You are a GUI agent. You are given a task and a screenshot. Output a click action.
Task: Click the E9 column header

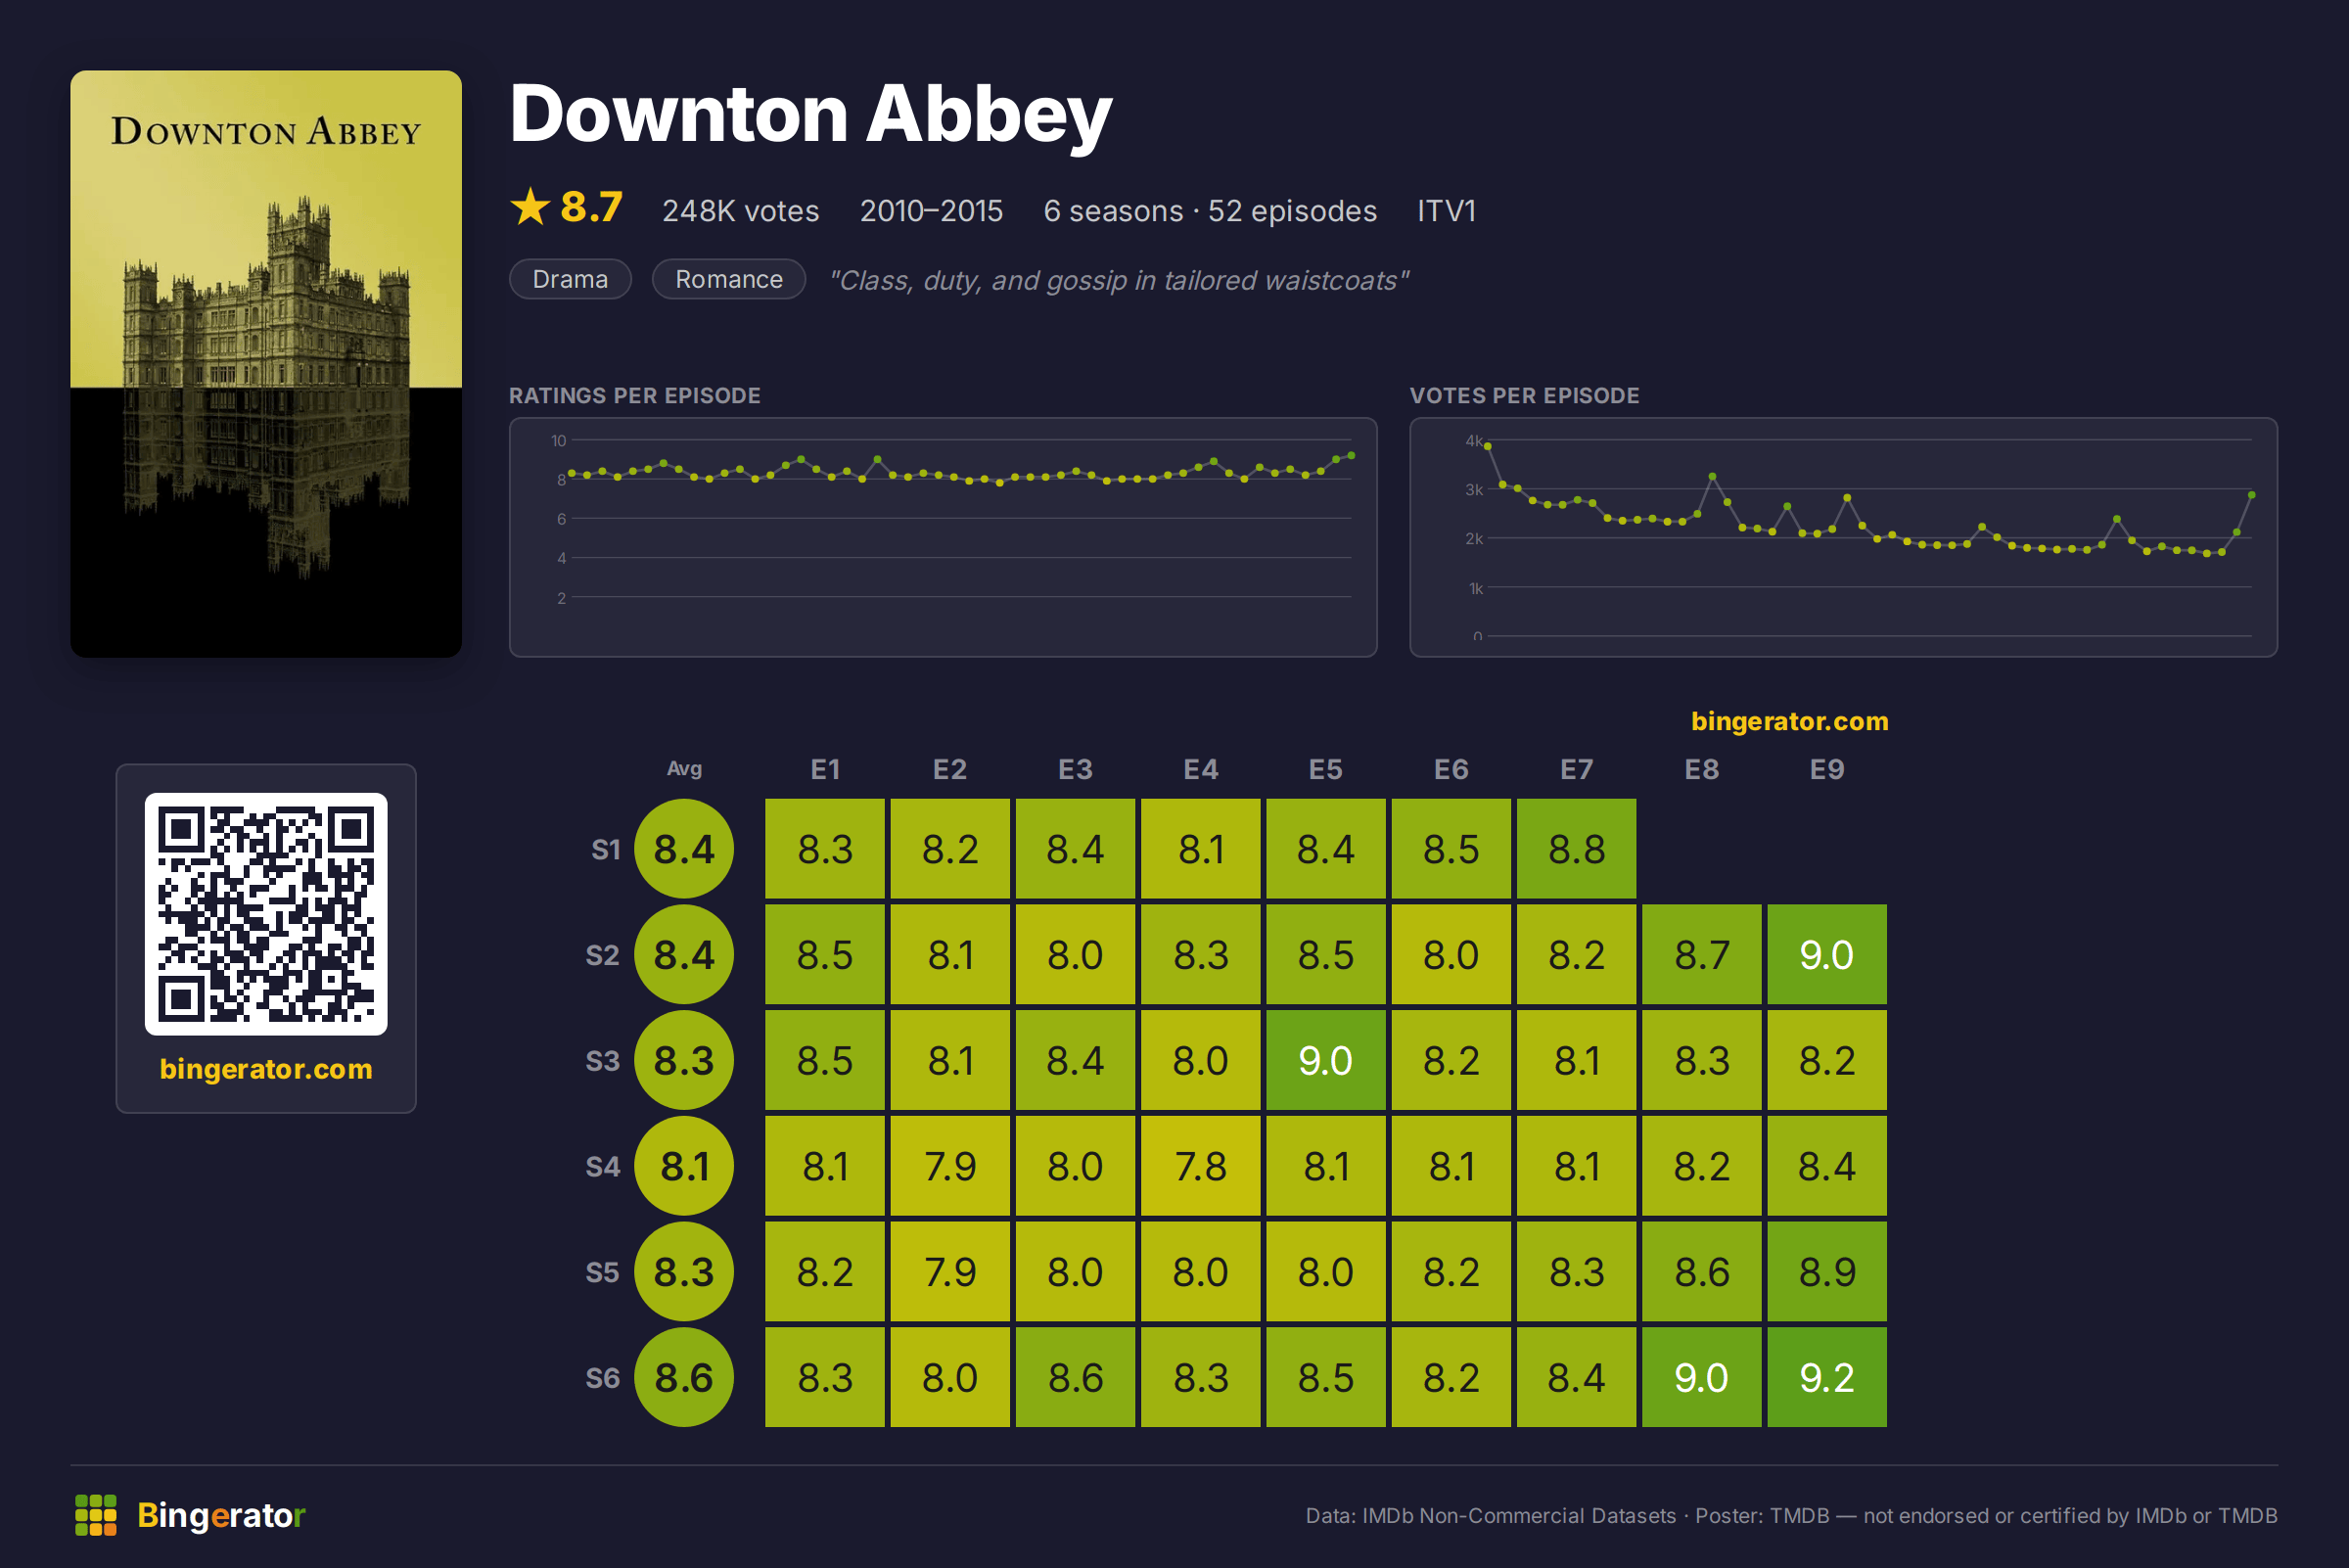tap(1827, 769)
